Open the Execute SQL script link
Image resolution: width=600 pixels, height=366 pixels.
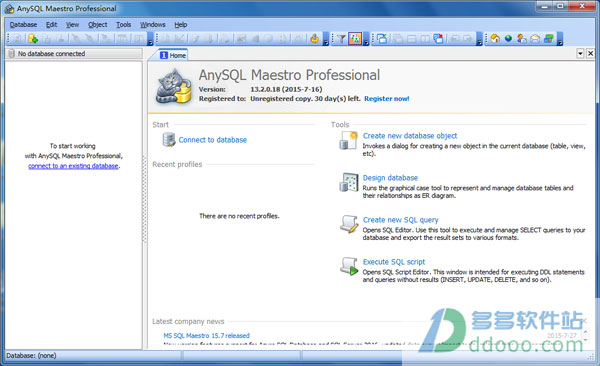(394, 262)
